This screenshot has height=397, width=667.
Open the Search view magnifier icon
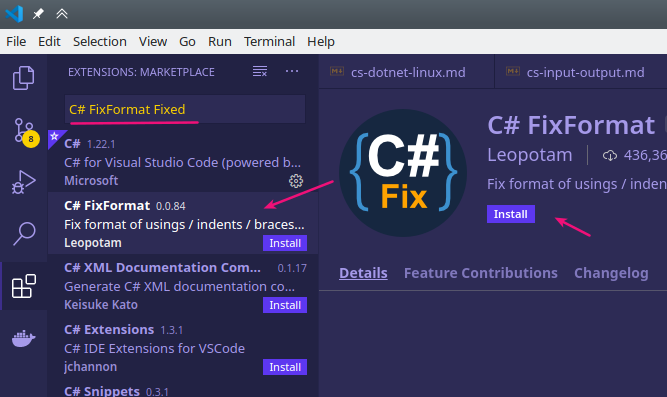click(x=24, y=234)
